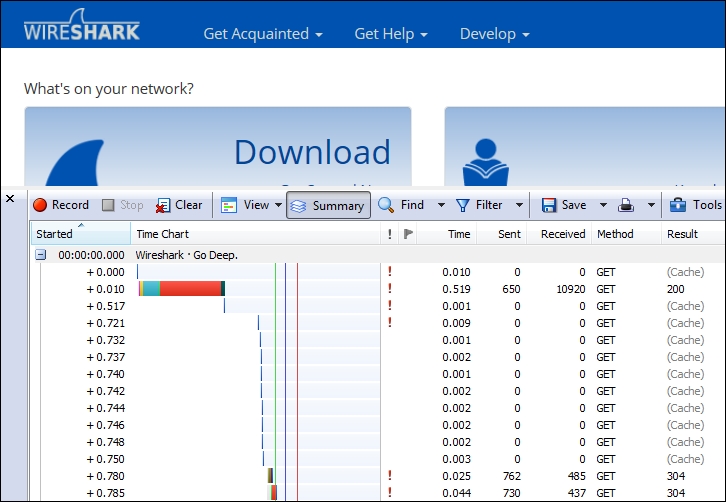Open the Print dropdown arrow
The width and height of the screenshot is (726, 502).
651,205
